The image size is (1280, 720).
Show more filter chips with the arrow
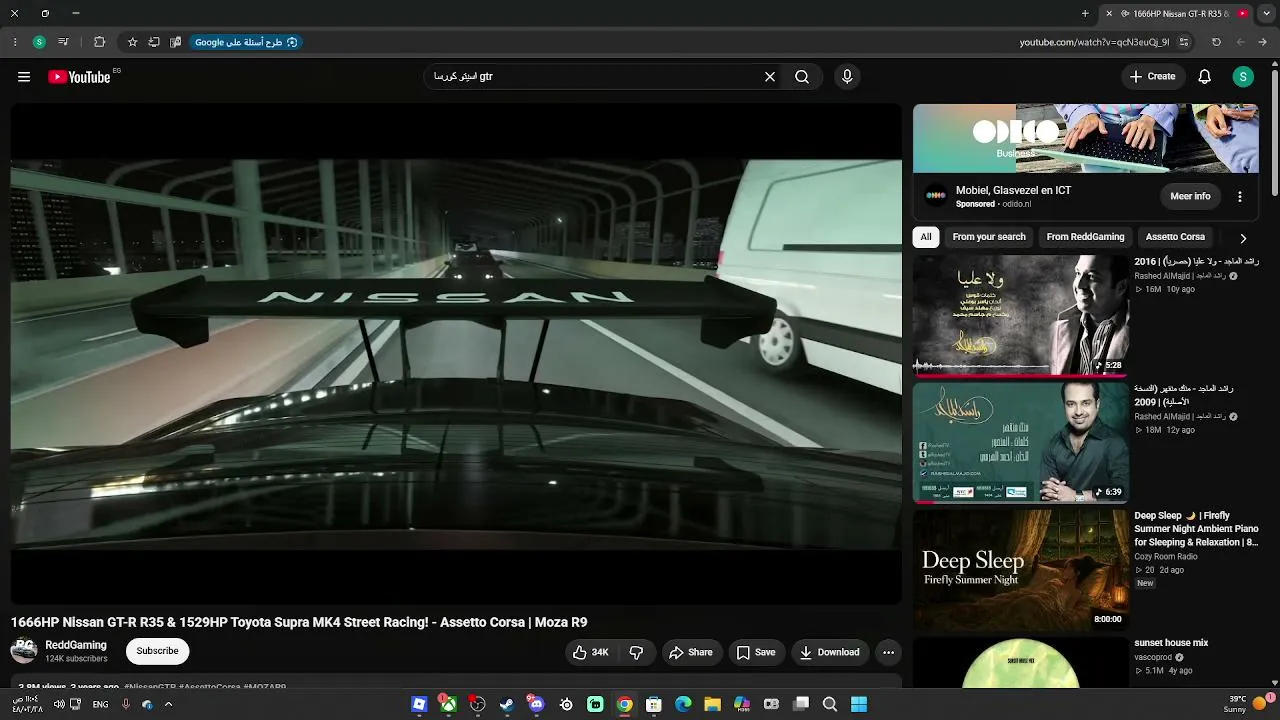(x=1243, y=238)
